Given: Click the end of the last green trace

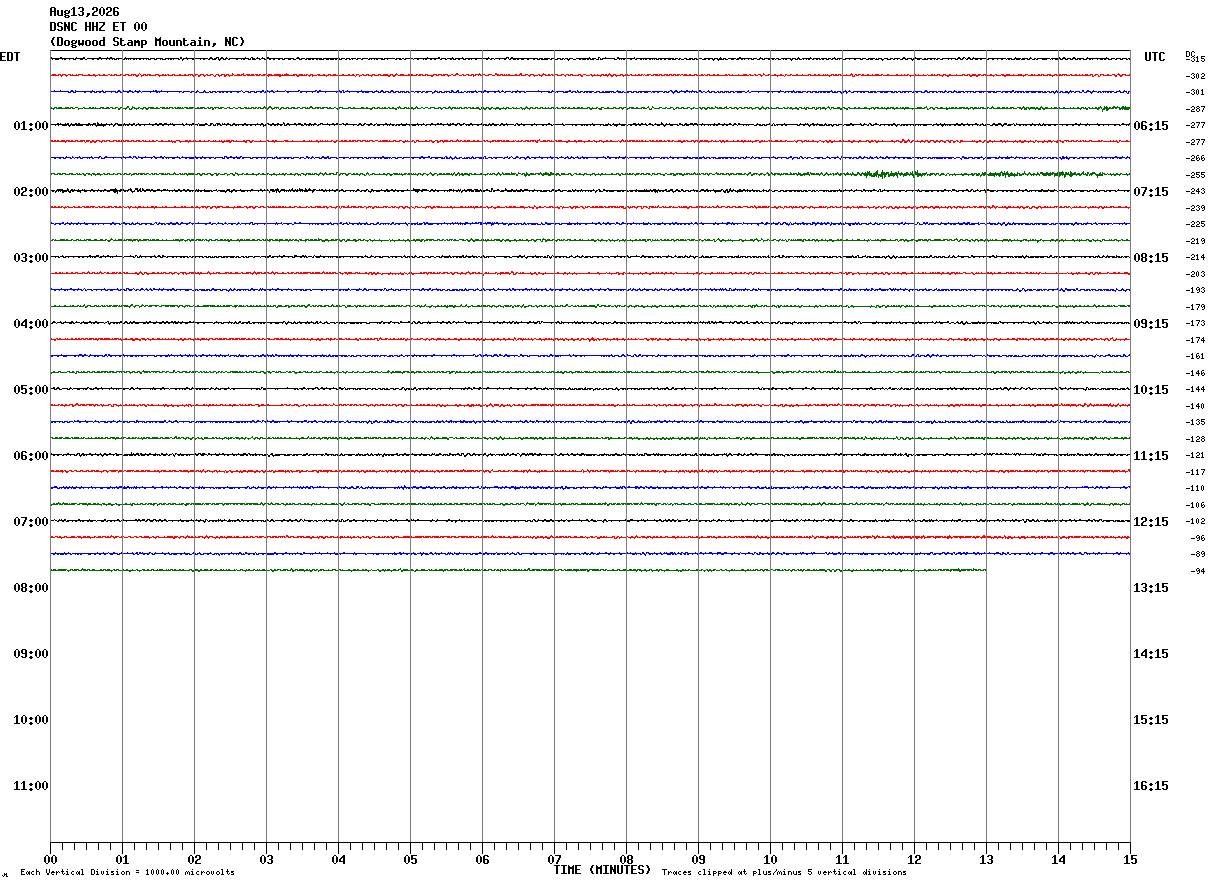Looking at the screenshot, I should point(984,570).
